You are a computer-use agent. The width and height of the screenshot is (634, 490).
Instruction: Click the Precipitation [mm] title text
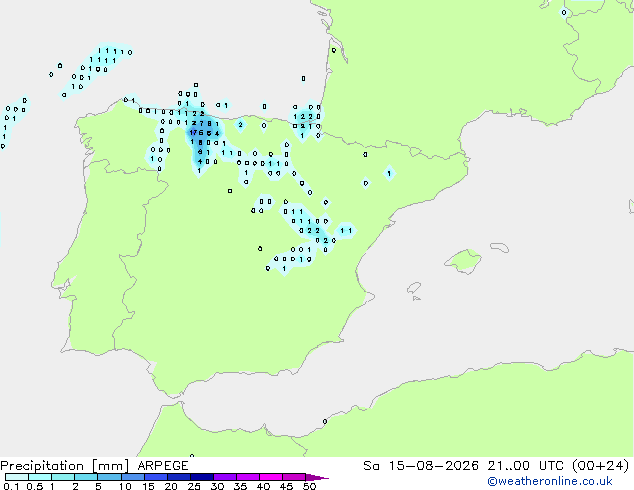click(x=65, y=466)
